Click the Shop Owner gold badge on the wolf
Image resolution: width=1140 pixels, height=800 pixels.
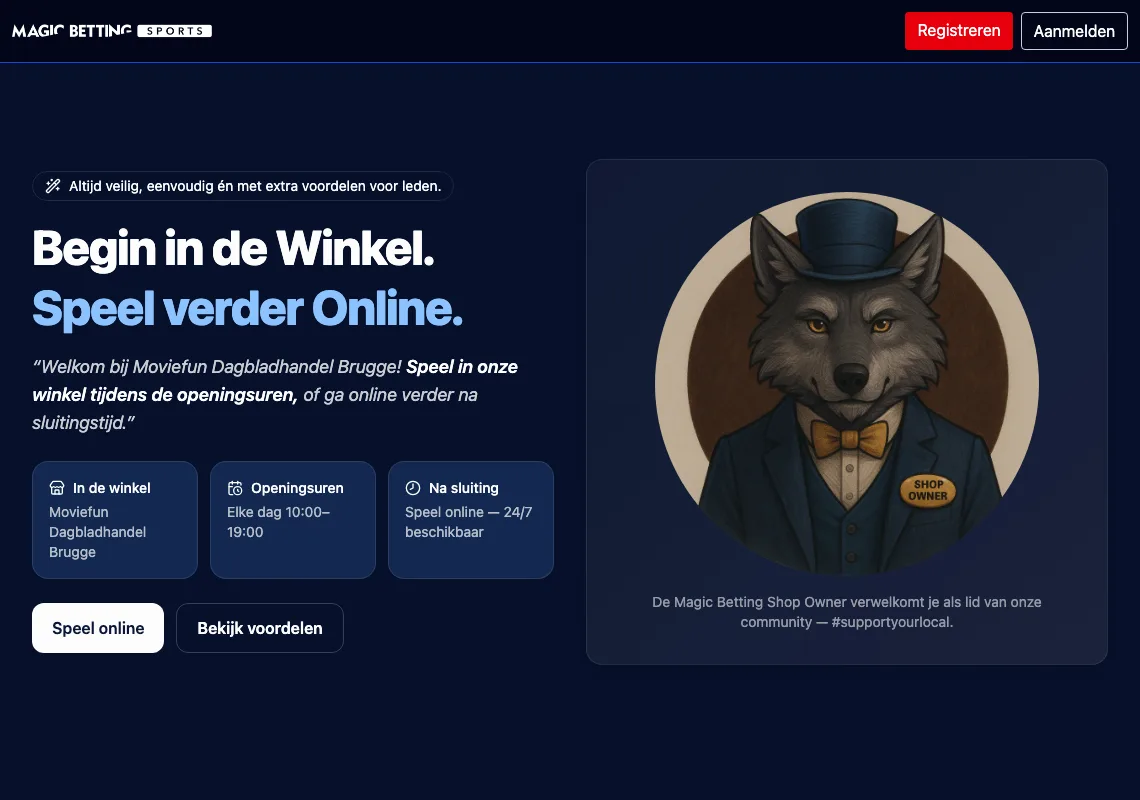928,490
